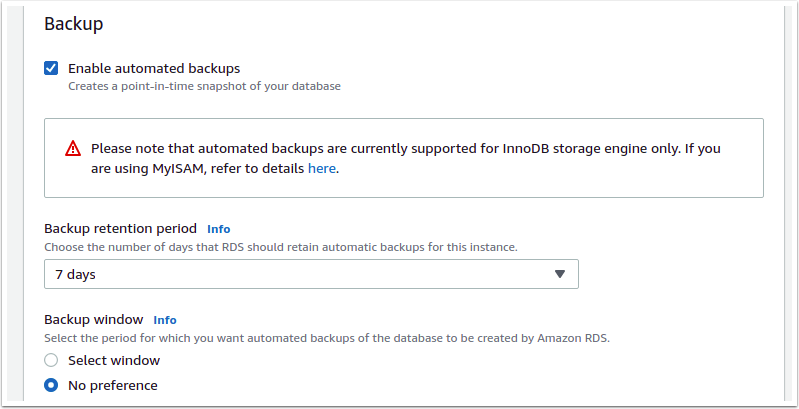Viewport: 799px width, 409px height.
Task: Click the point-in-time snapshot description text
Action: (204, 87)
